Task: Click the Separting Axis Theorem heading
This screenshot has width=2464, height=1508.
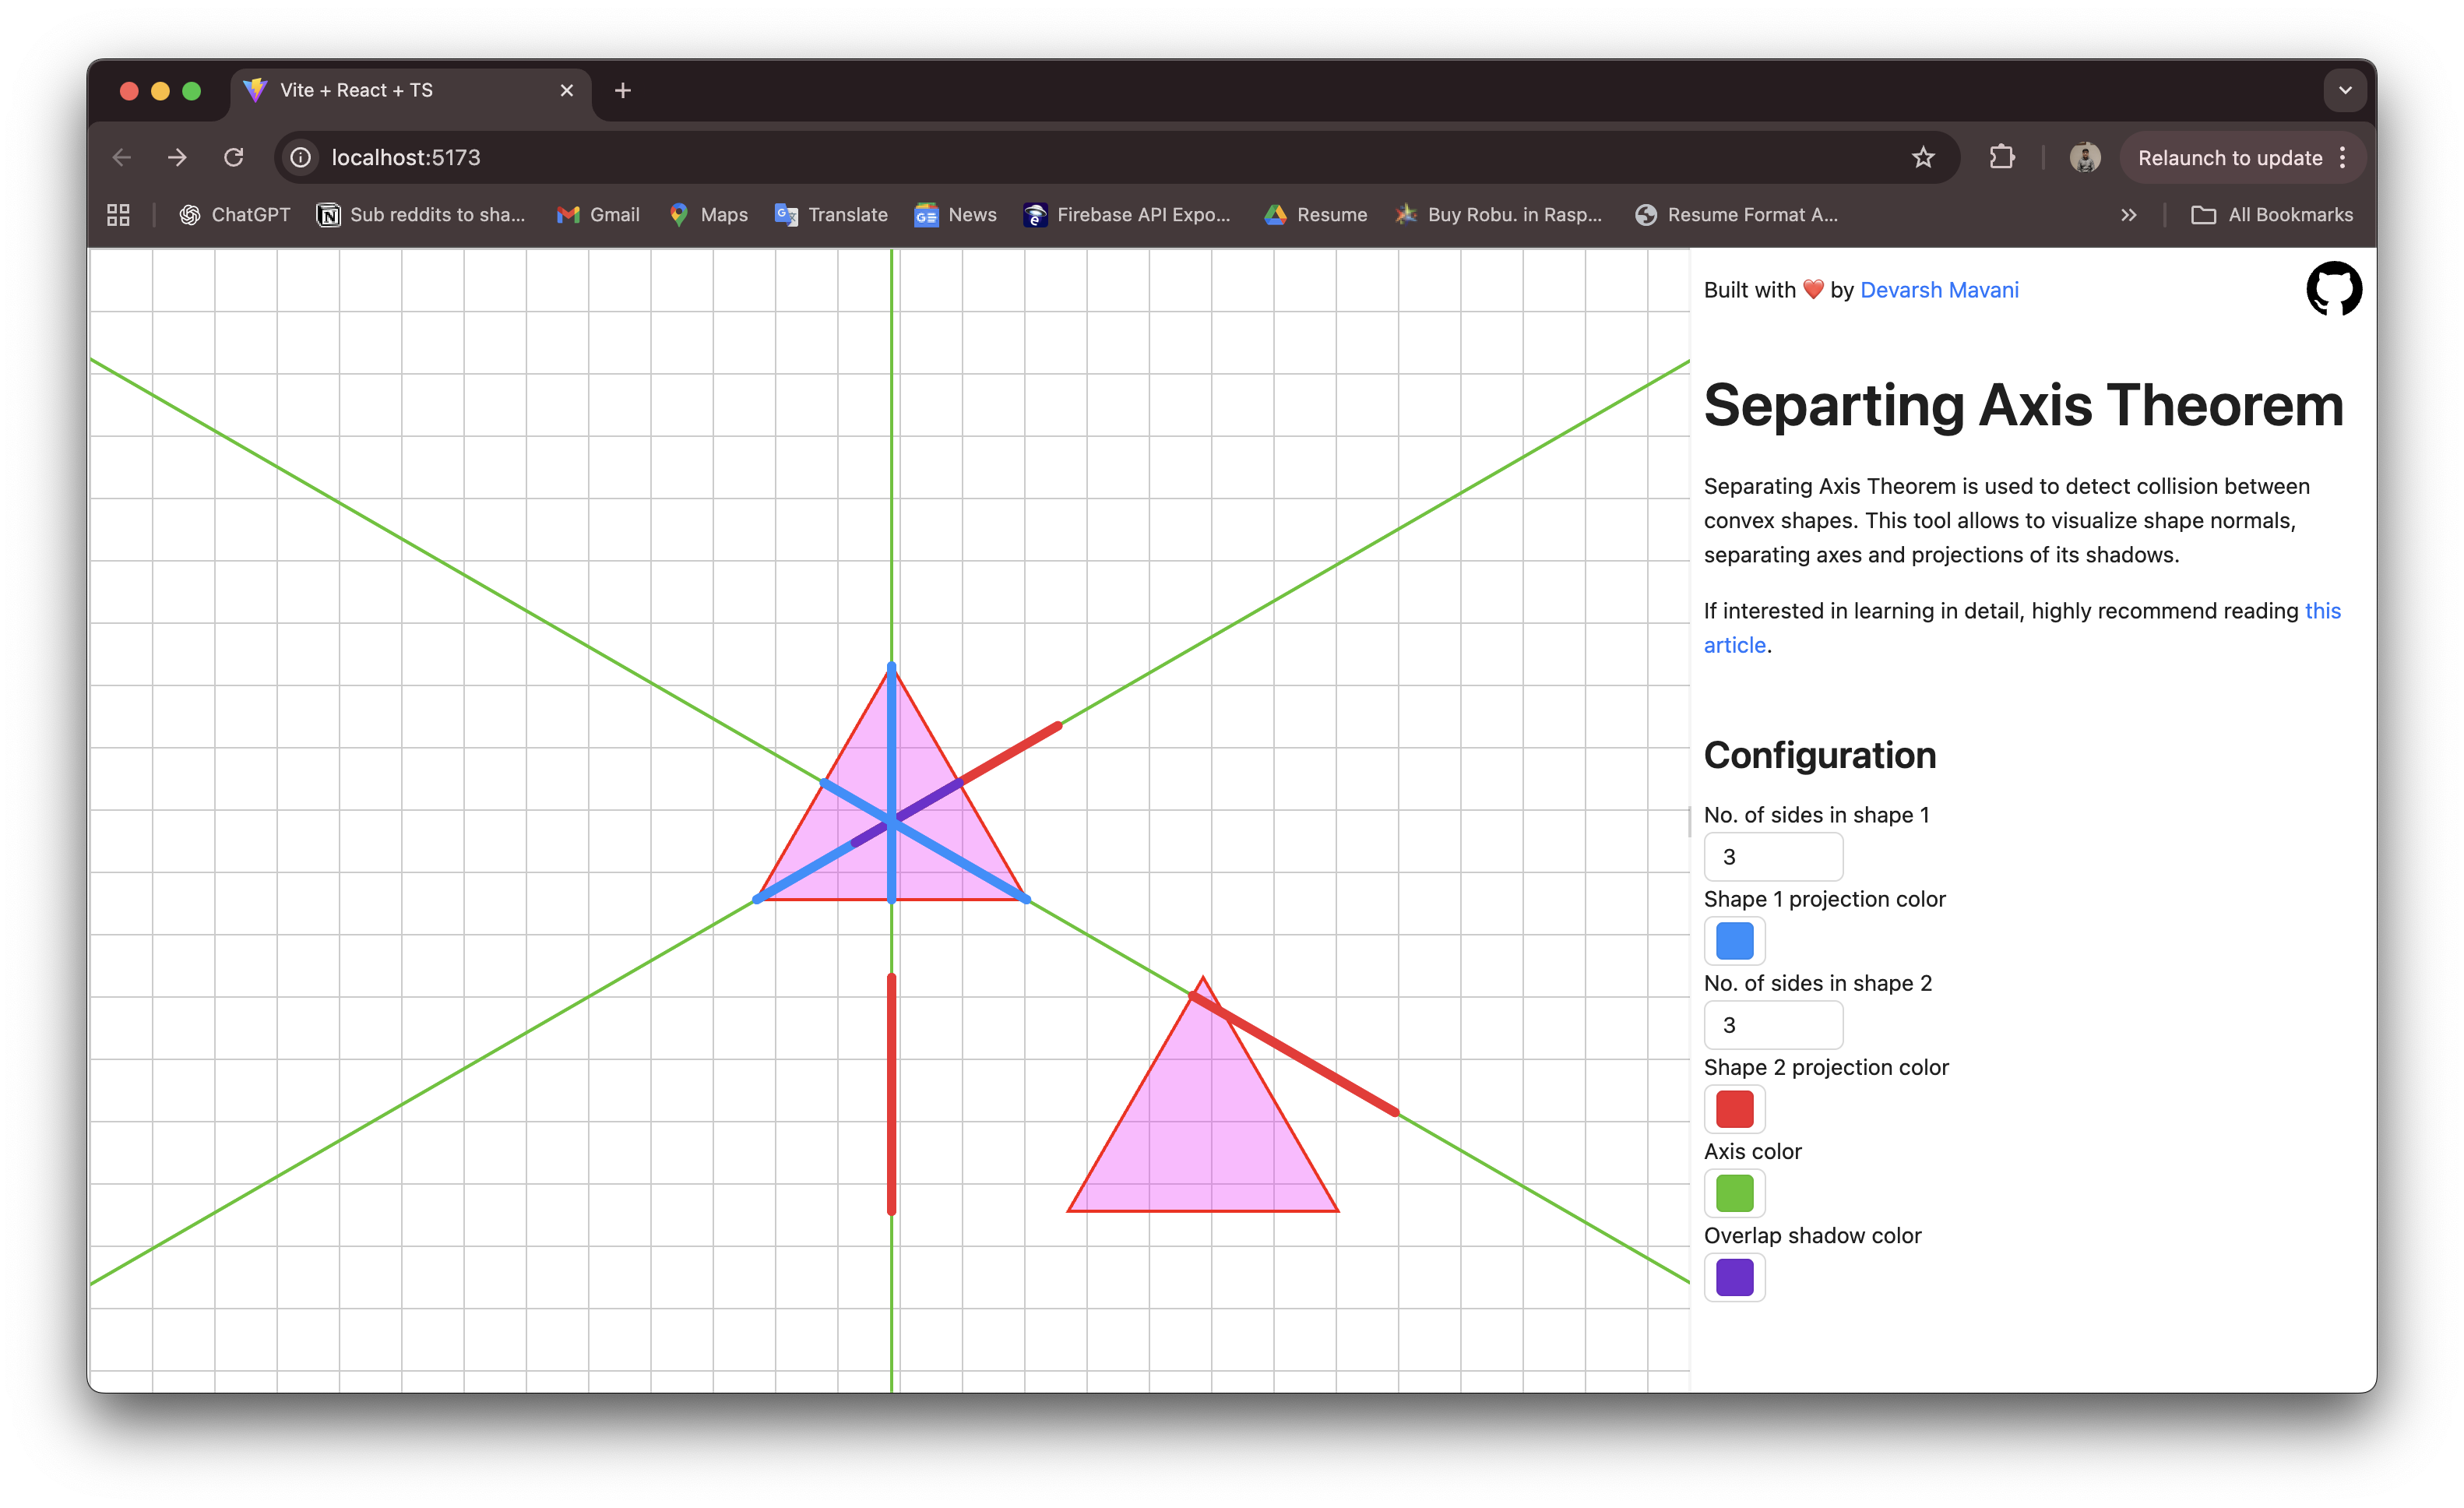Action: (x=2023, y=405)
